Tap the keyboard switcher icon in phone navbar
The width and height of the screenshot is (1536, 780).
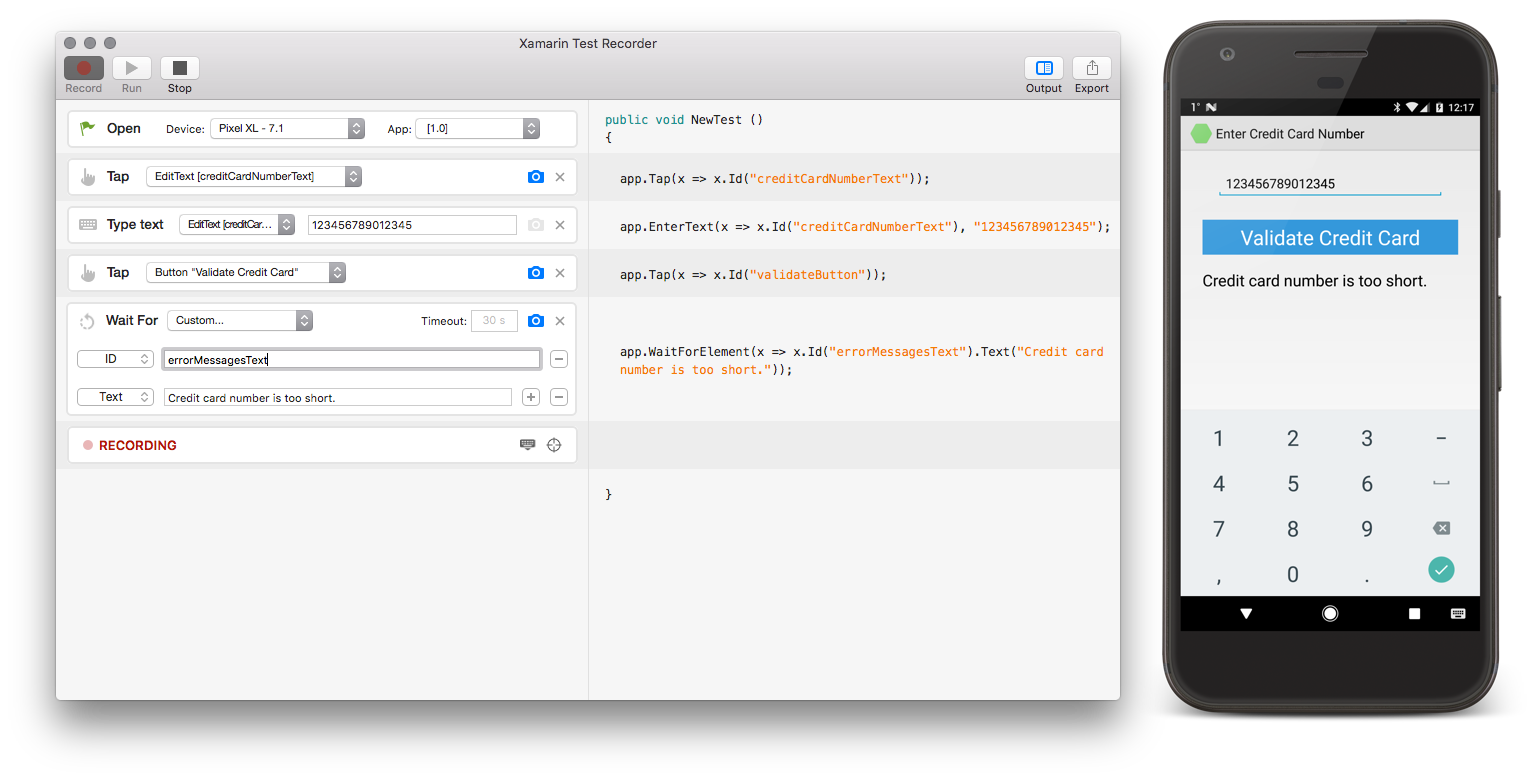(1458, 614)
